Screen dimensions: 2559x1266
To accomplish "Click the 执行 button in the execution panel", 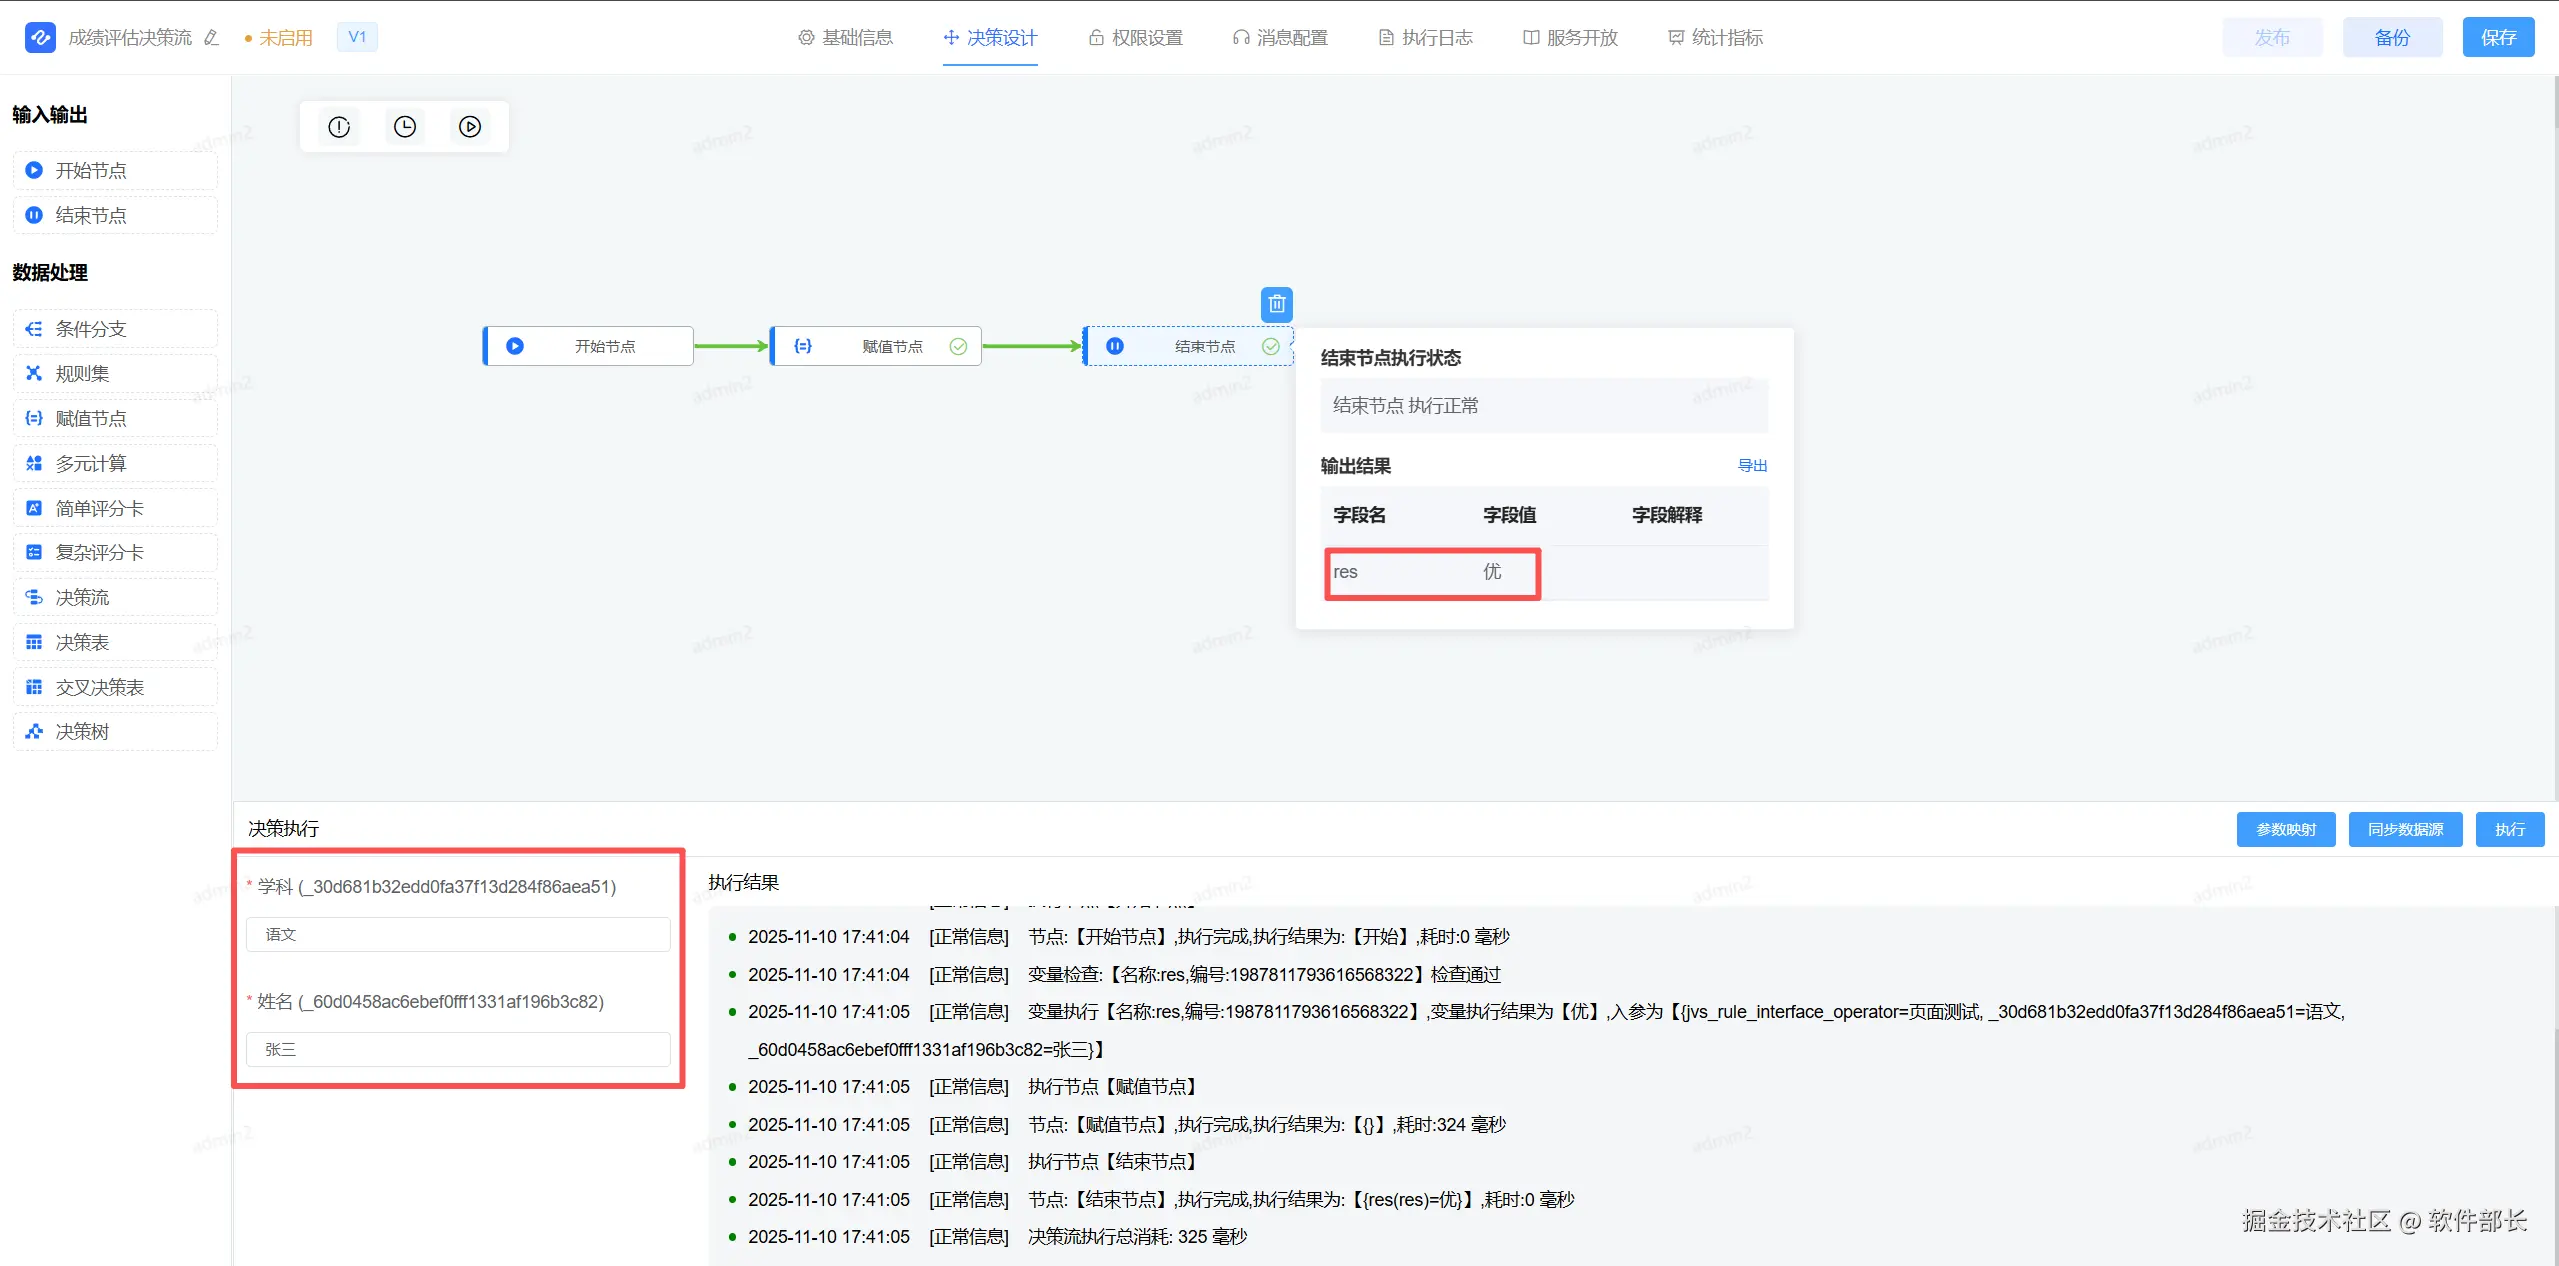I will tap(2509, 829).
